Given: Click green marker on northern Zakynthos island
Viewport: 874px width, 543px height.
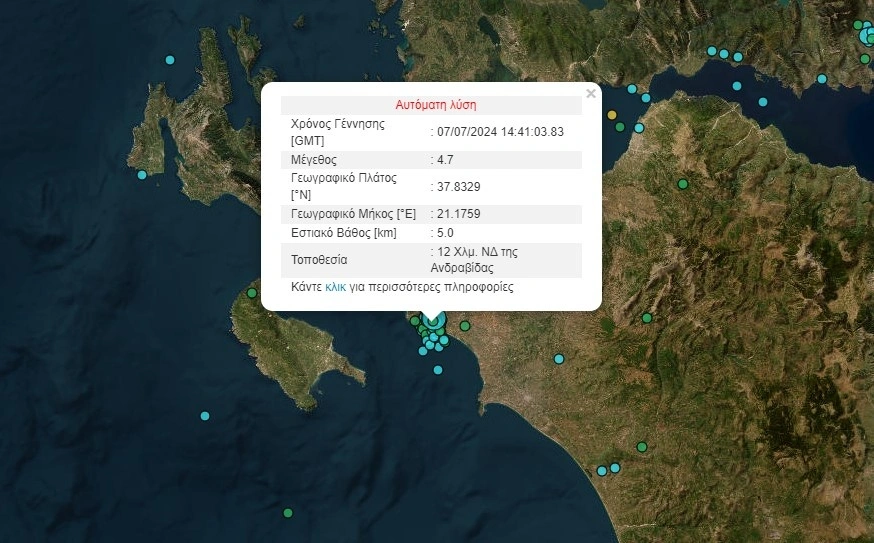Looking at the screenshot, I should pyautogui.click(x=252, y=293).
